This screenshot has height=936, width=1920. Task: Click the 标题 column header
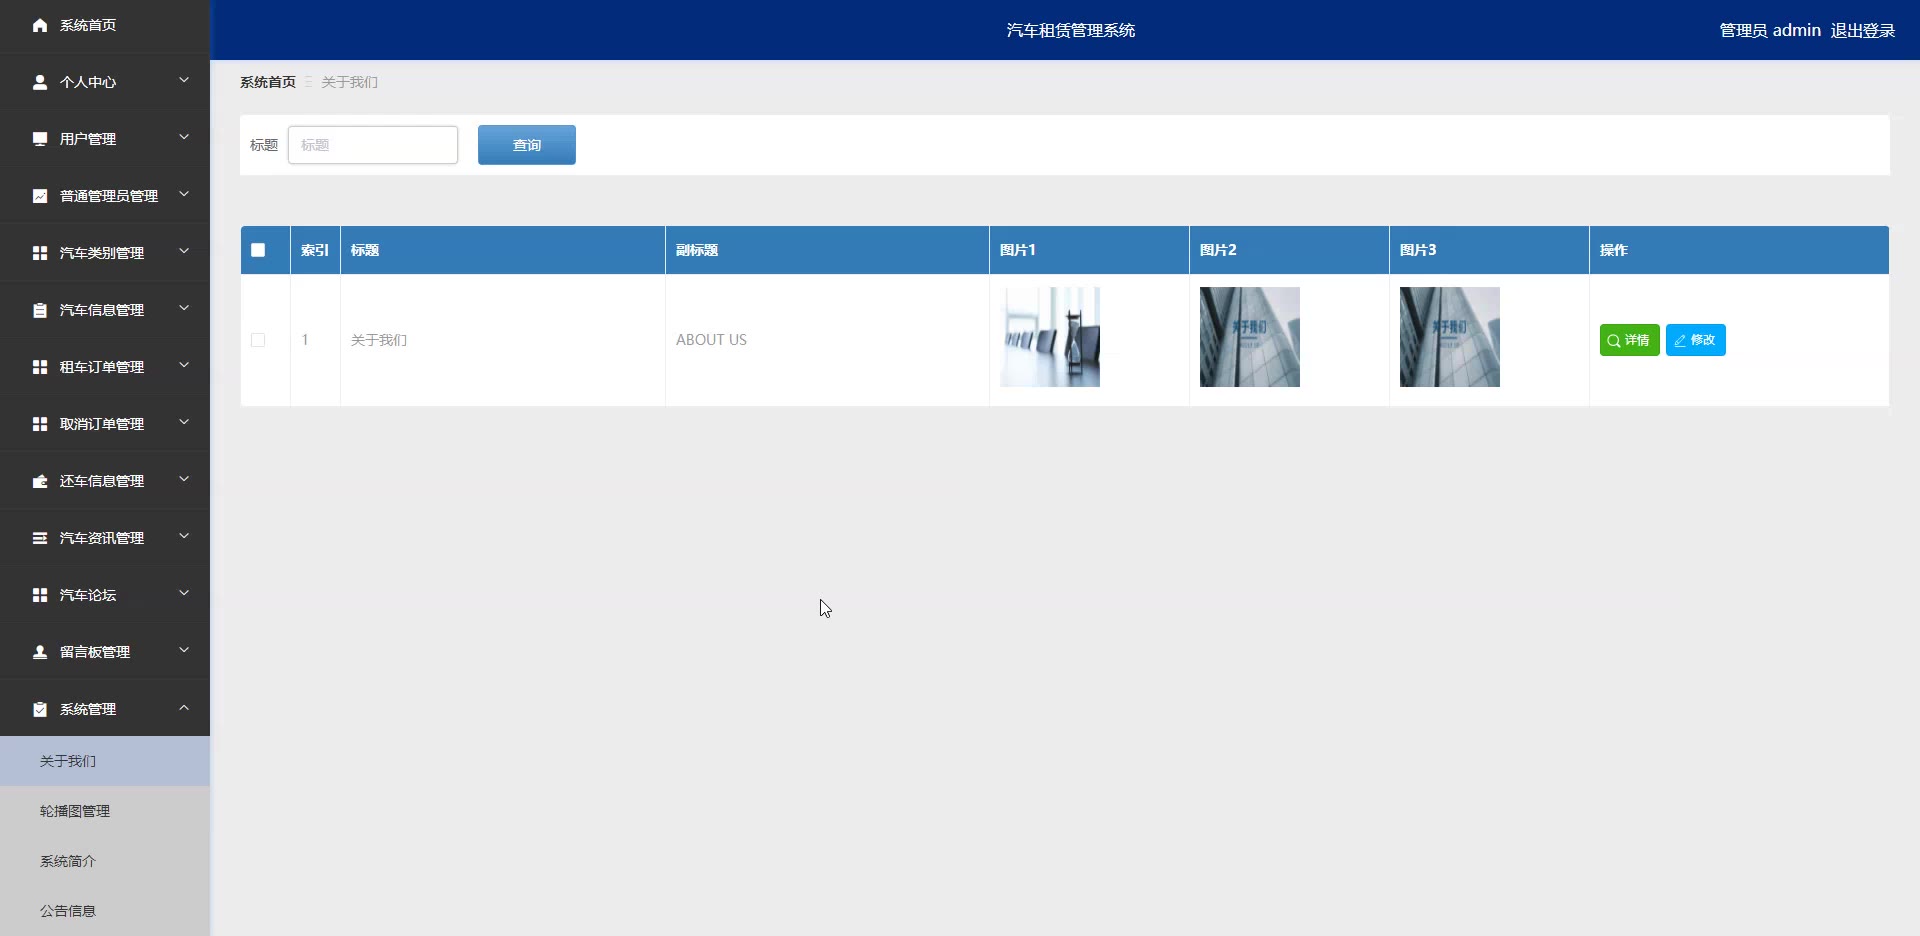pyautogui.click(x=503, y=250)
